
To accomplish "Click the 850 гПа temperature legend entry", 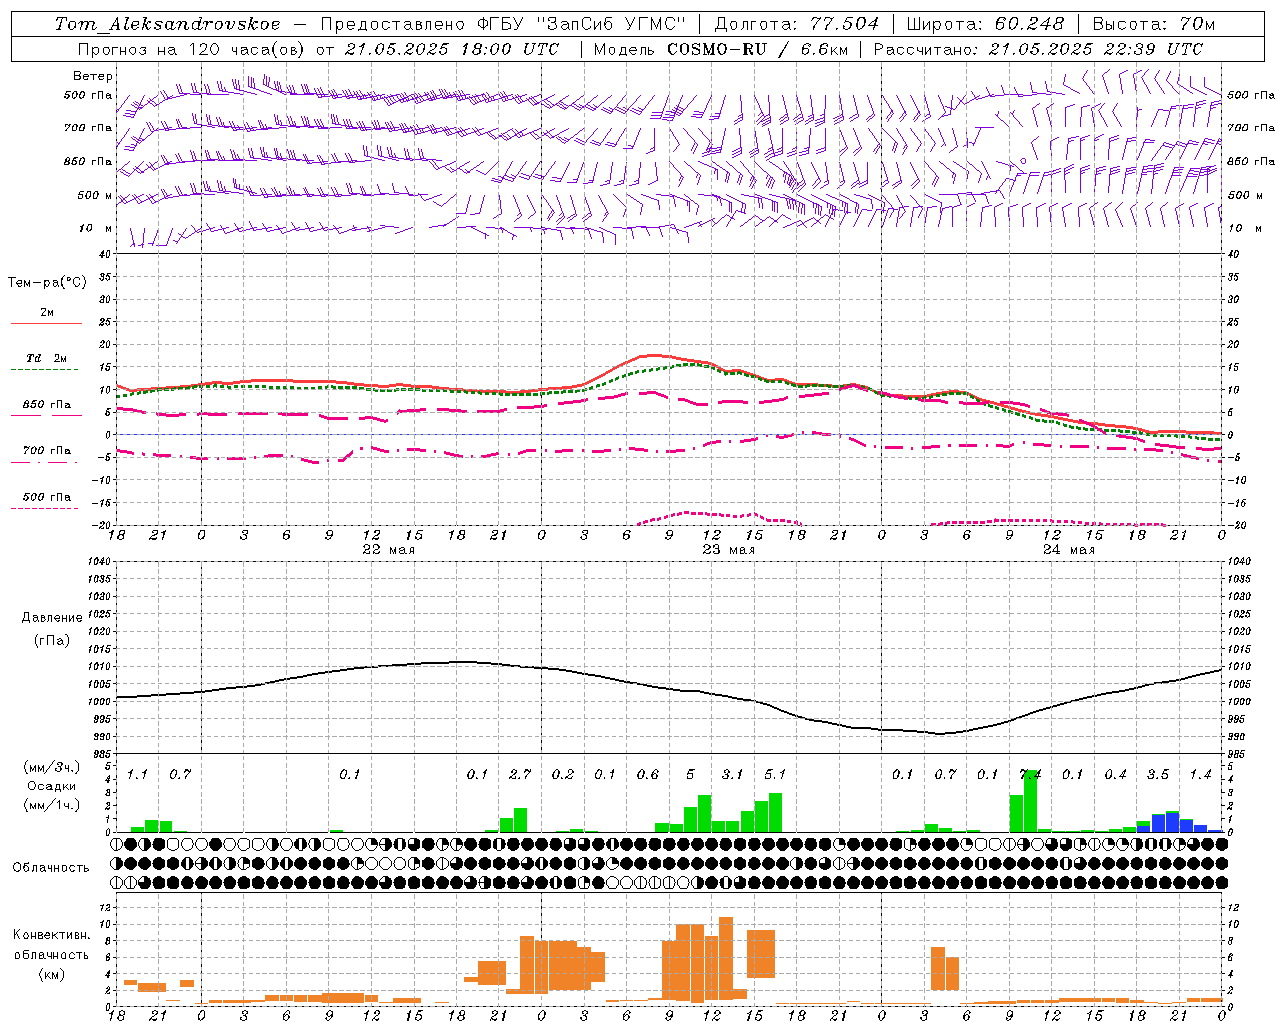I will tap(47, 405).
